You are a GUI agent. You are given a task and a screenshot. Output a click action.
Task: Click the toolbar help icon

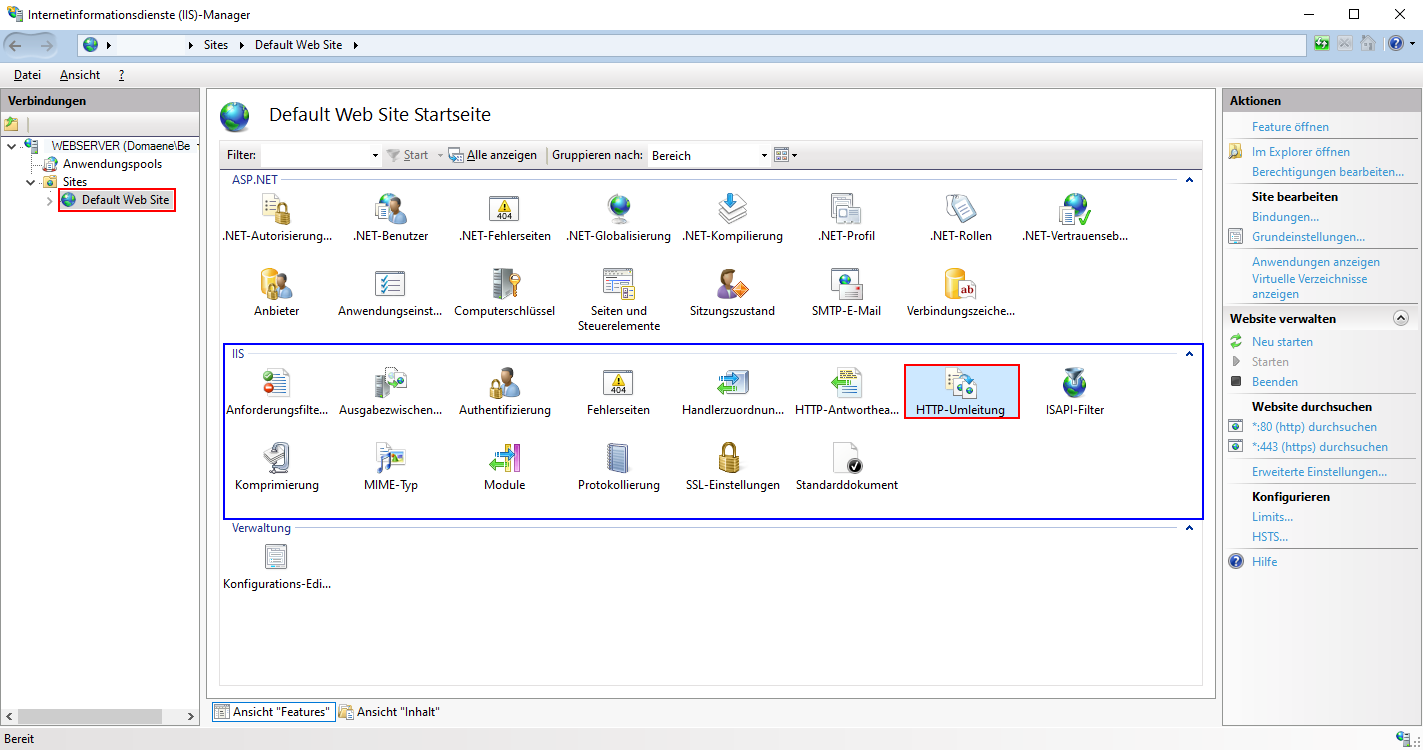tap(1395, 44)
